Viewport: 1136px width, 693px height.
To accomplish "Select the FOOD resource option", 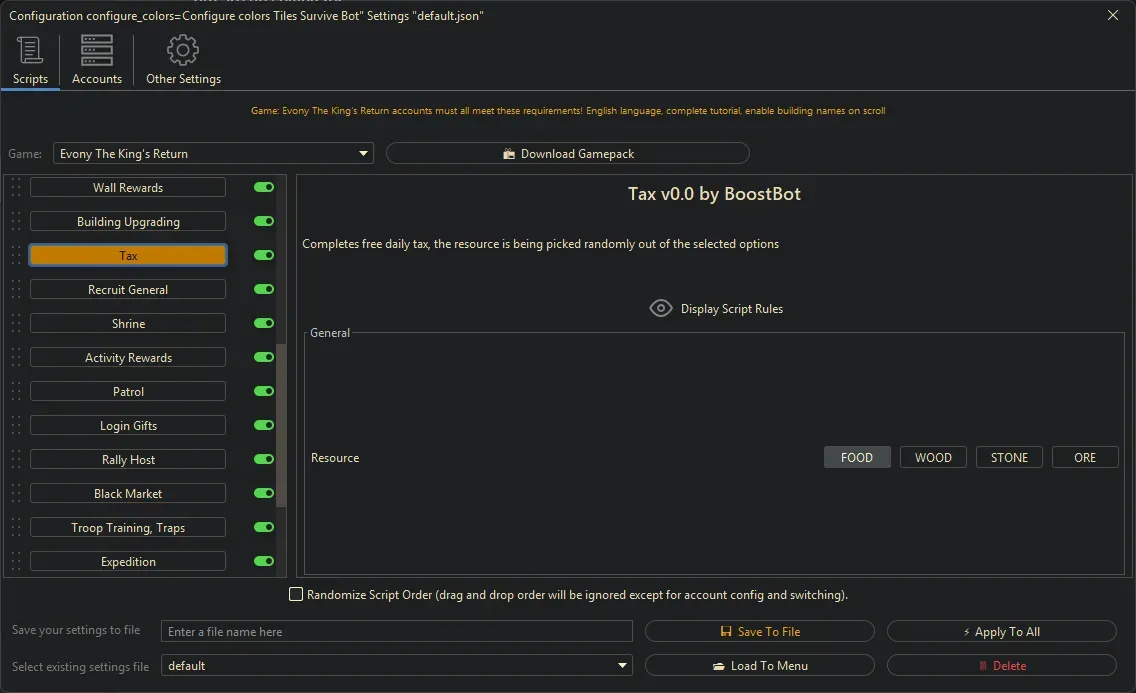I will (857, 457).
